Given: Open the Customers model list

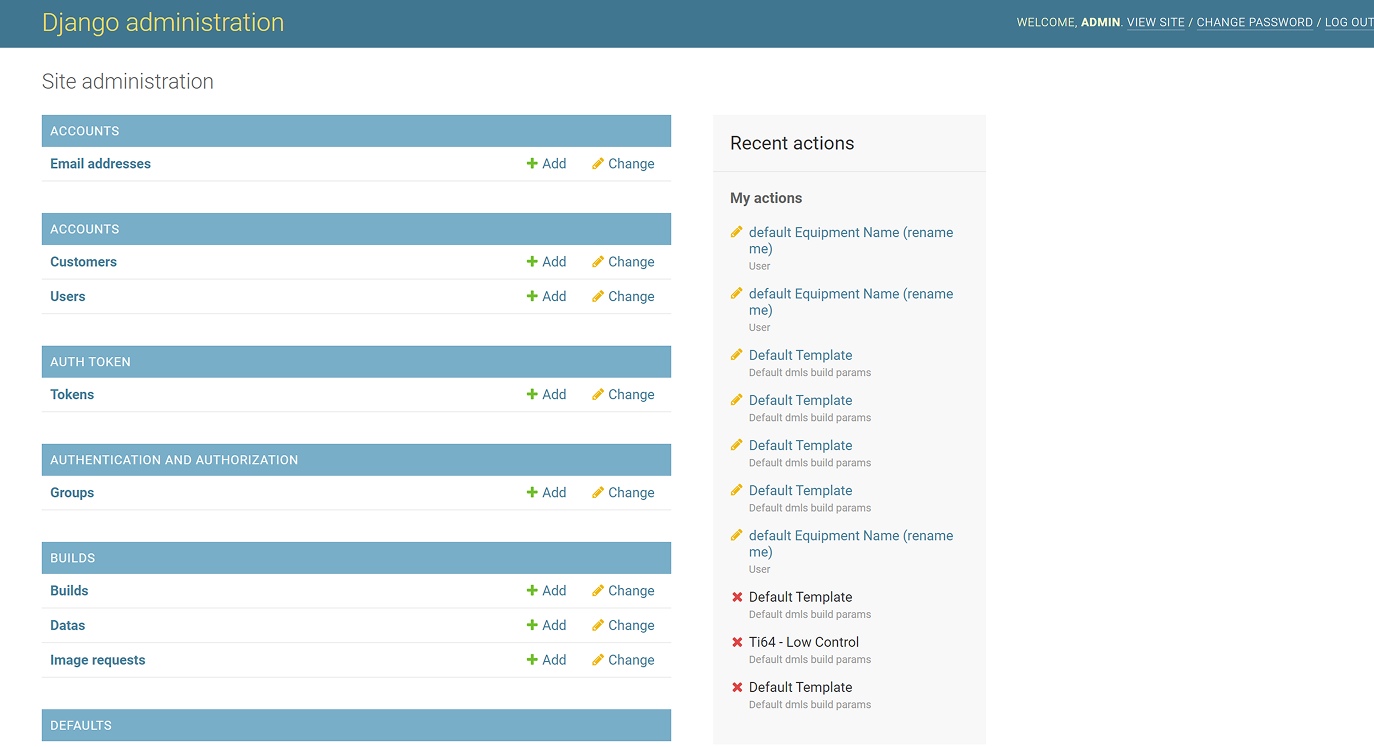Looking at the screenshot, I should pyautogui.click(x=83, y=262).
